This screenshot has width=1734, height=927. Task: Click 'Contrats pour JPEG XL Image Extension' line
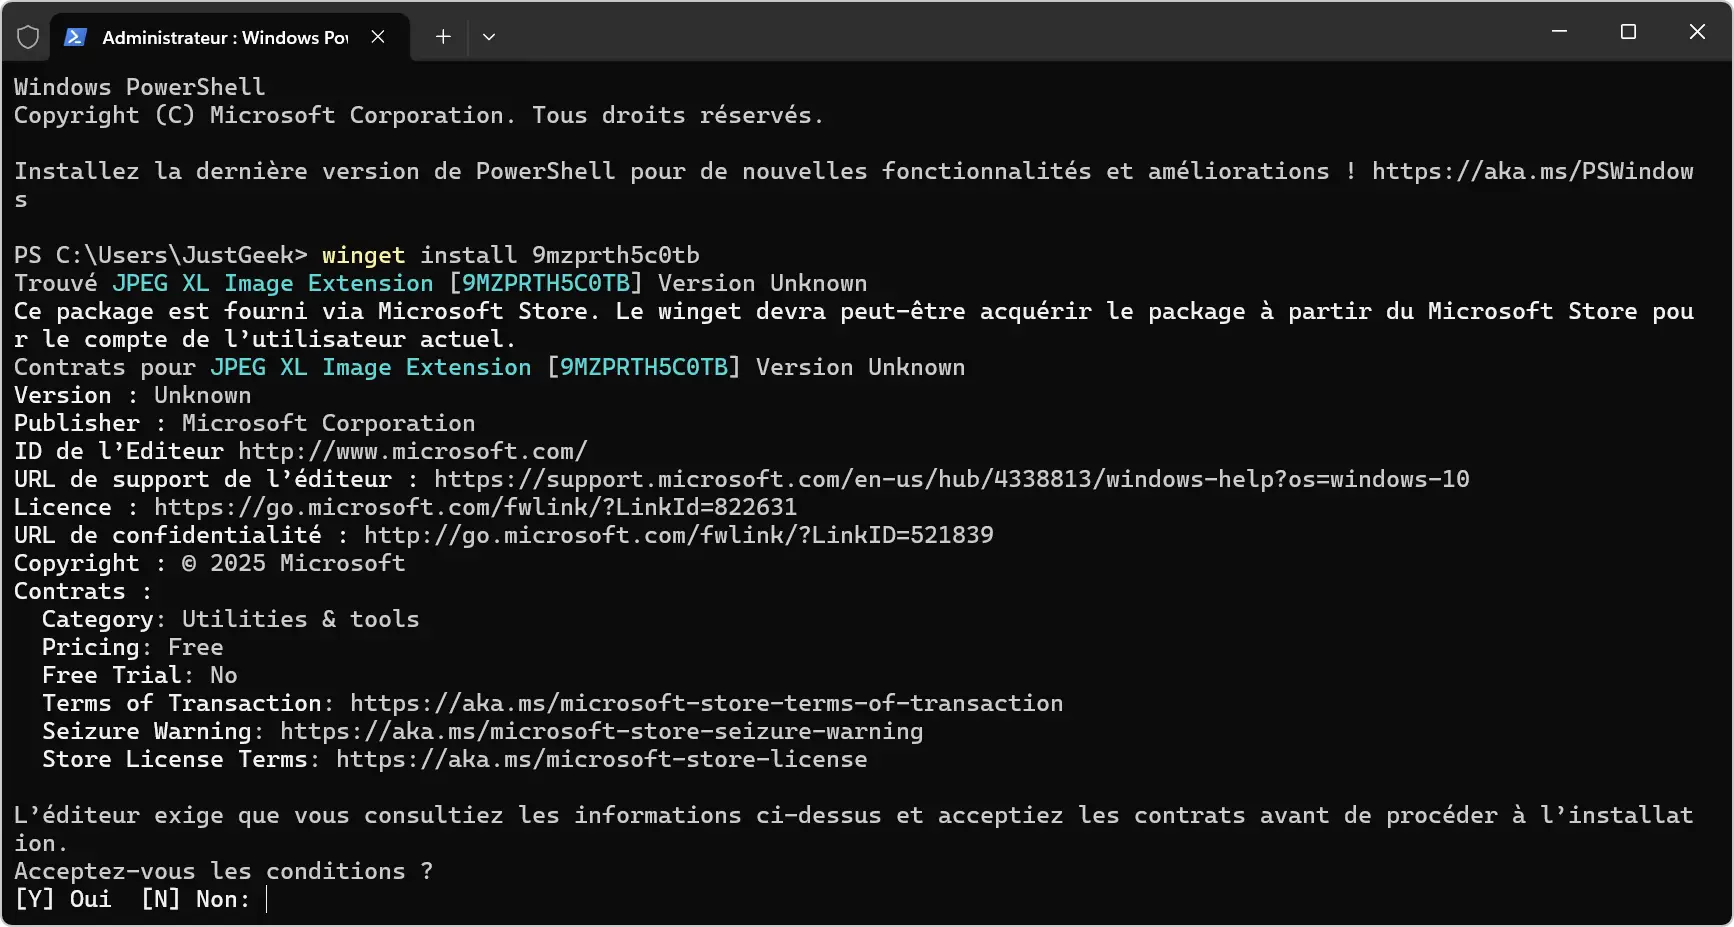tap(490, 367)
